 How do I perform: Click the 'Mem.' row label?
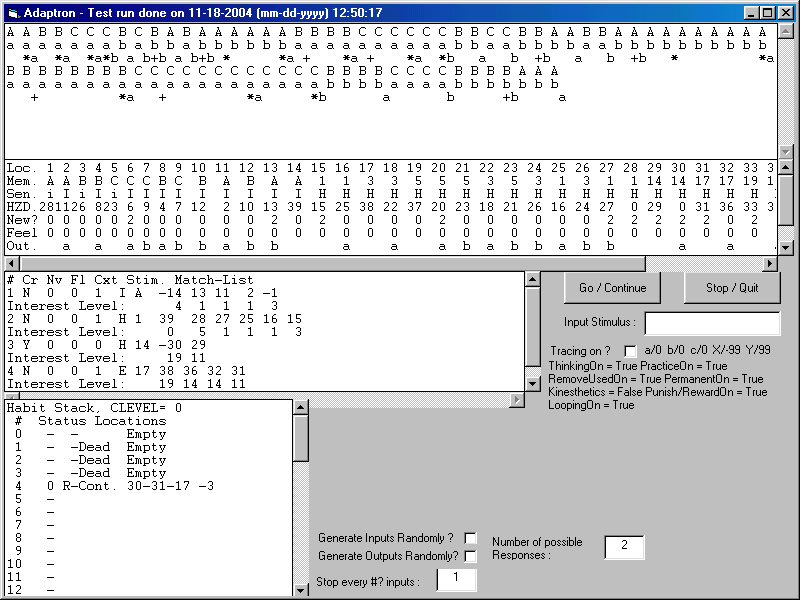pyautogui.click(x=21, y=181)
